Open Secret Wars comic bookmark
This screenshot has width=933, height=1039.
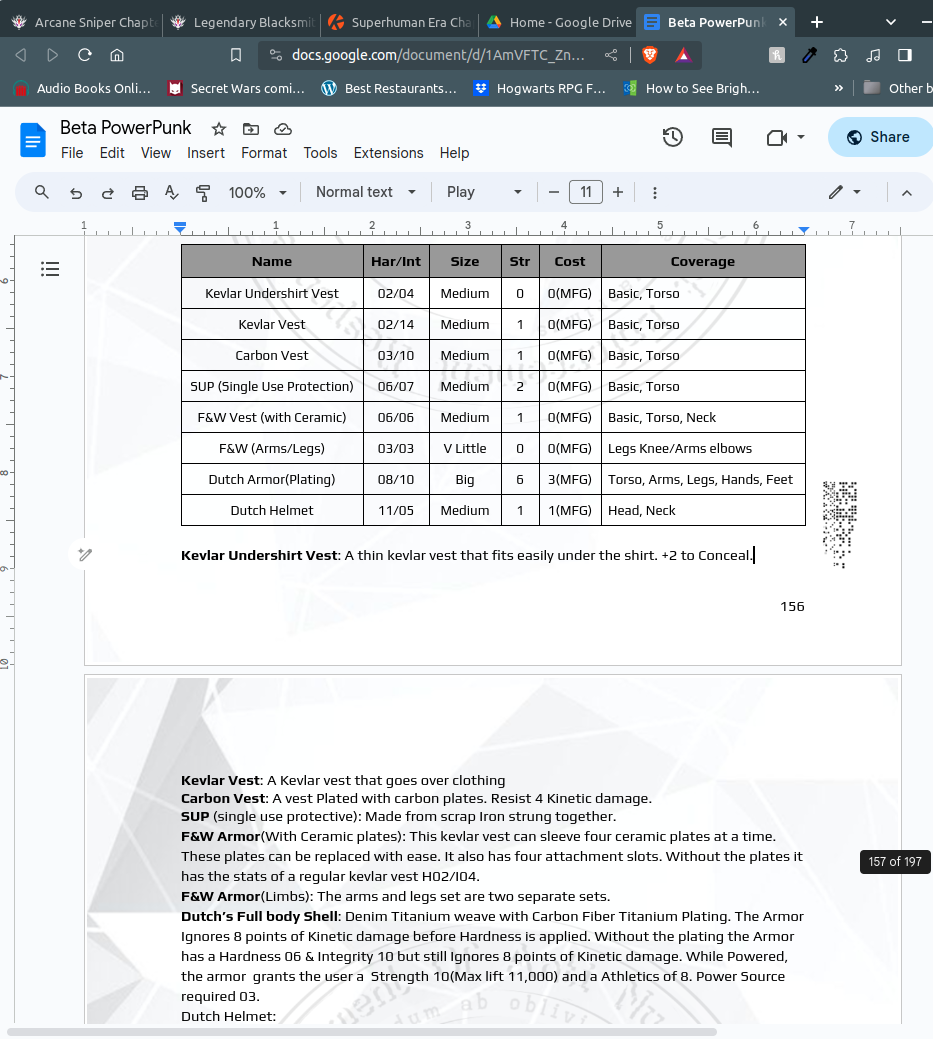(x=236, y=88)
